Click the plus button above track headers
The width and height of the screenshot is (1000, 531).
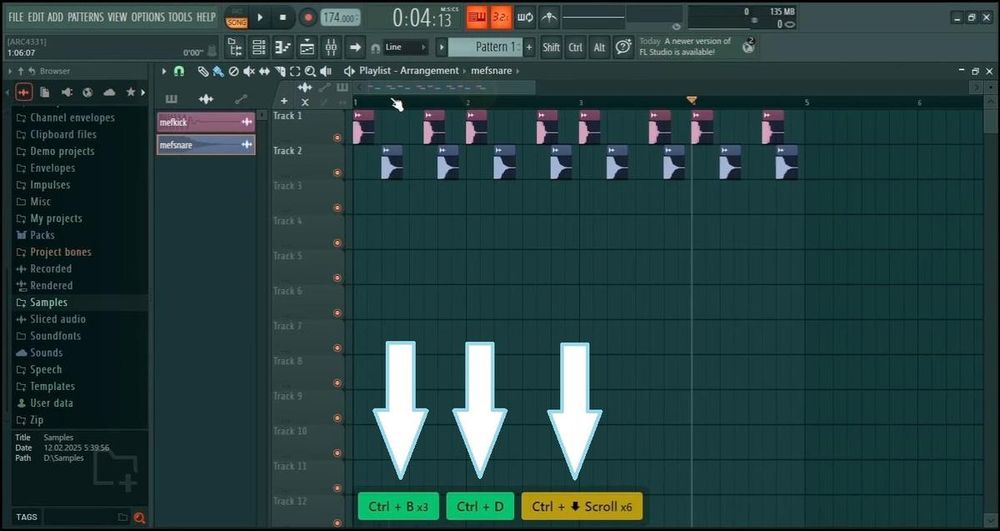[x=284, y=101]
